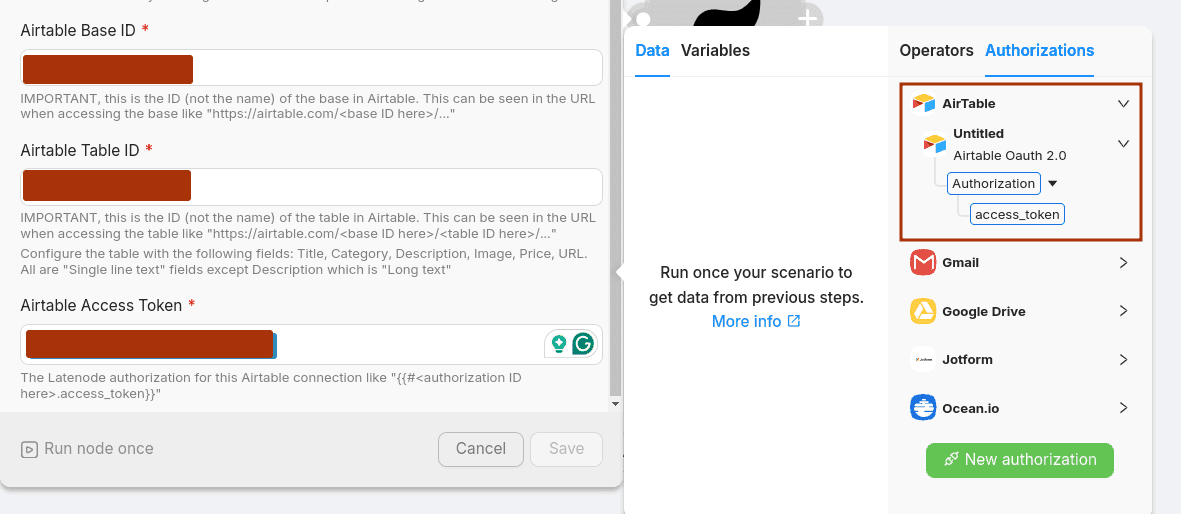Select the access_token tag
The height and width of the screenshot is (514, 1181).
pos(1017,214)
